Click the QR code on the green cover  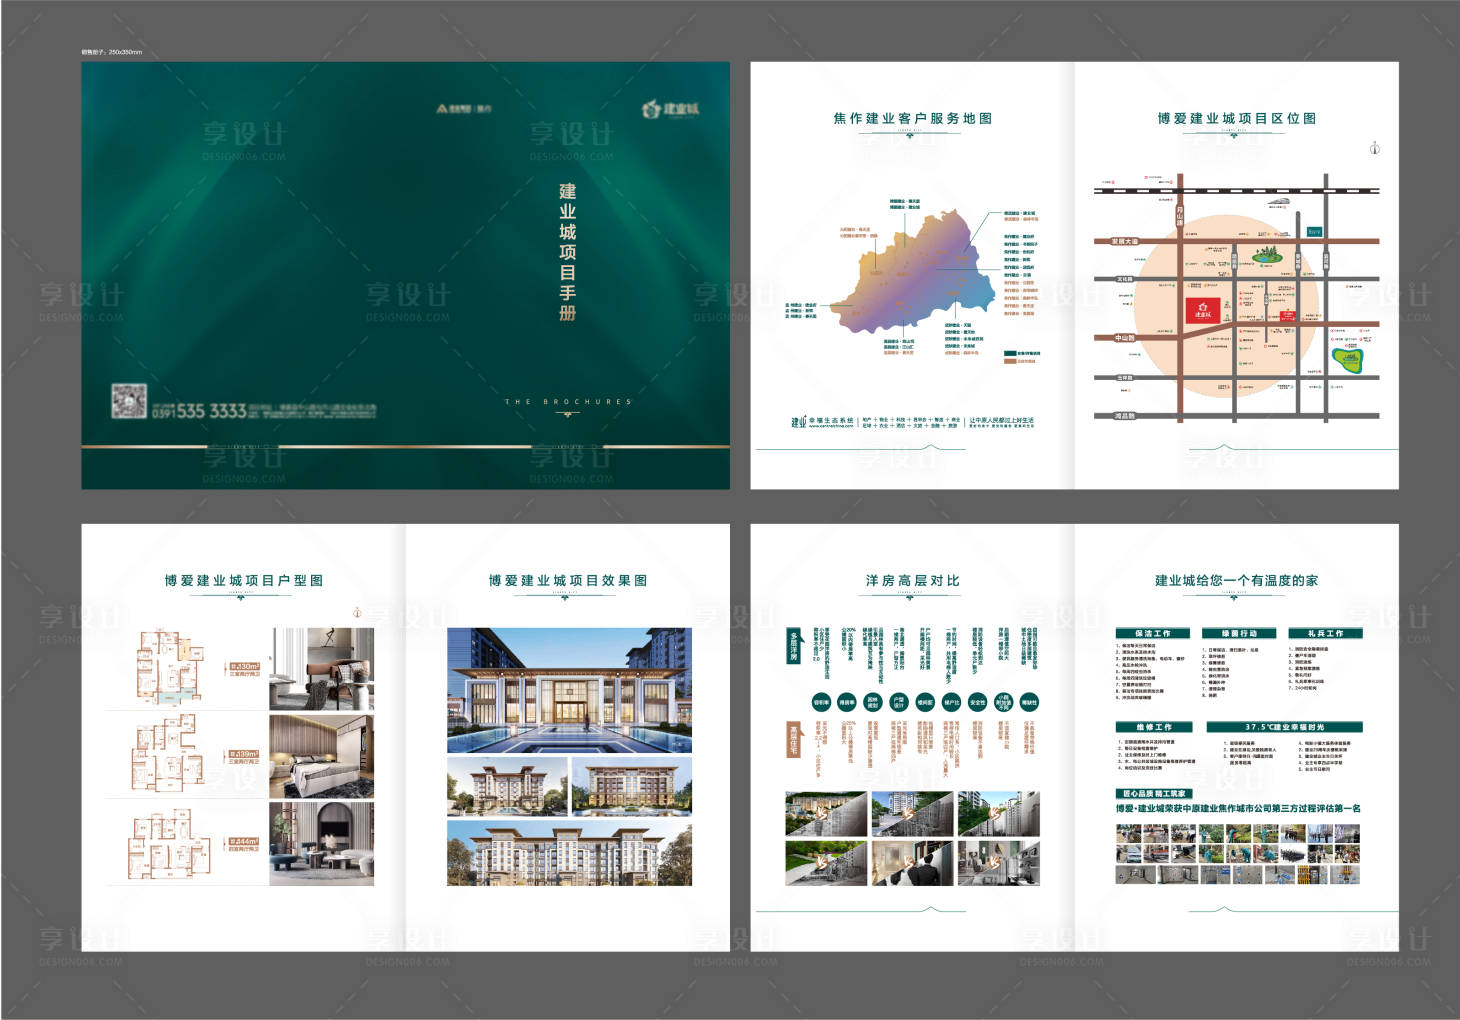click(128, 402)
